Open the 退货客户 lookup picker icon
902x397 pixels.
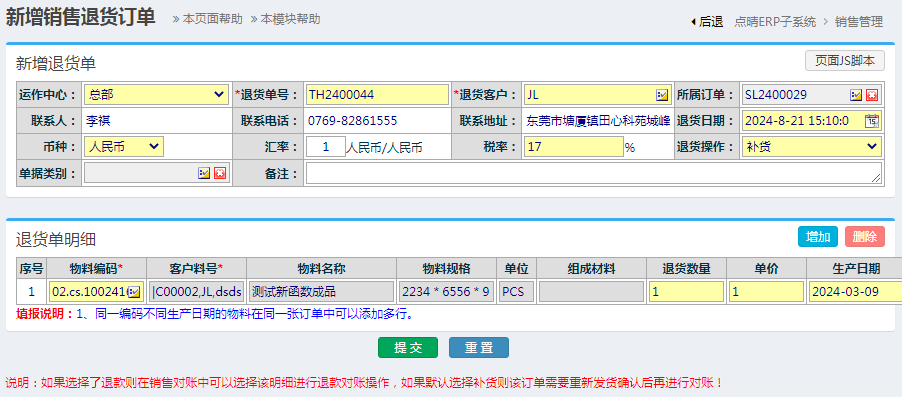coord(662,95)
